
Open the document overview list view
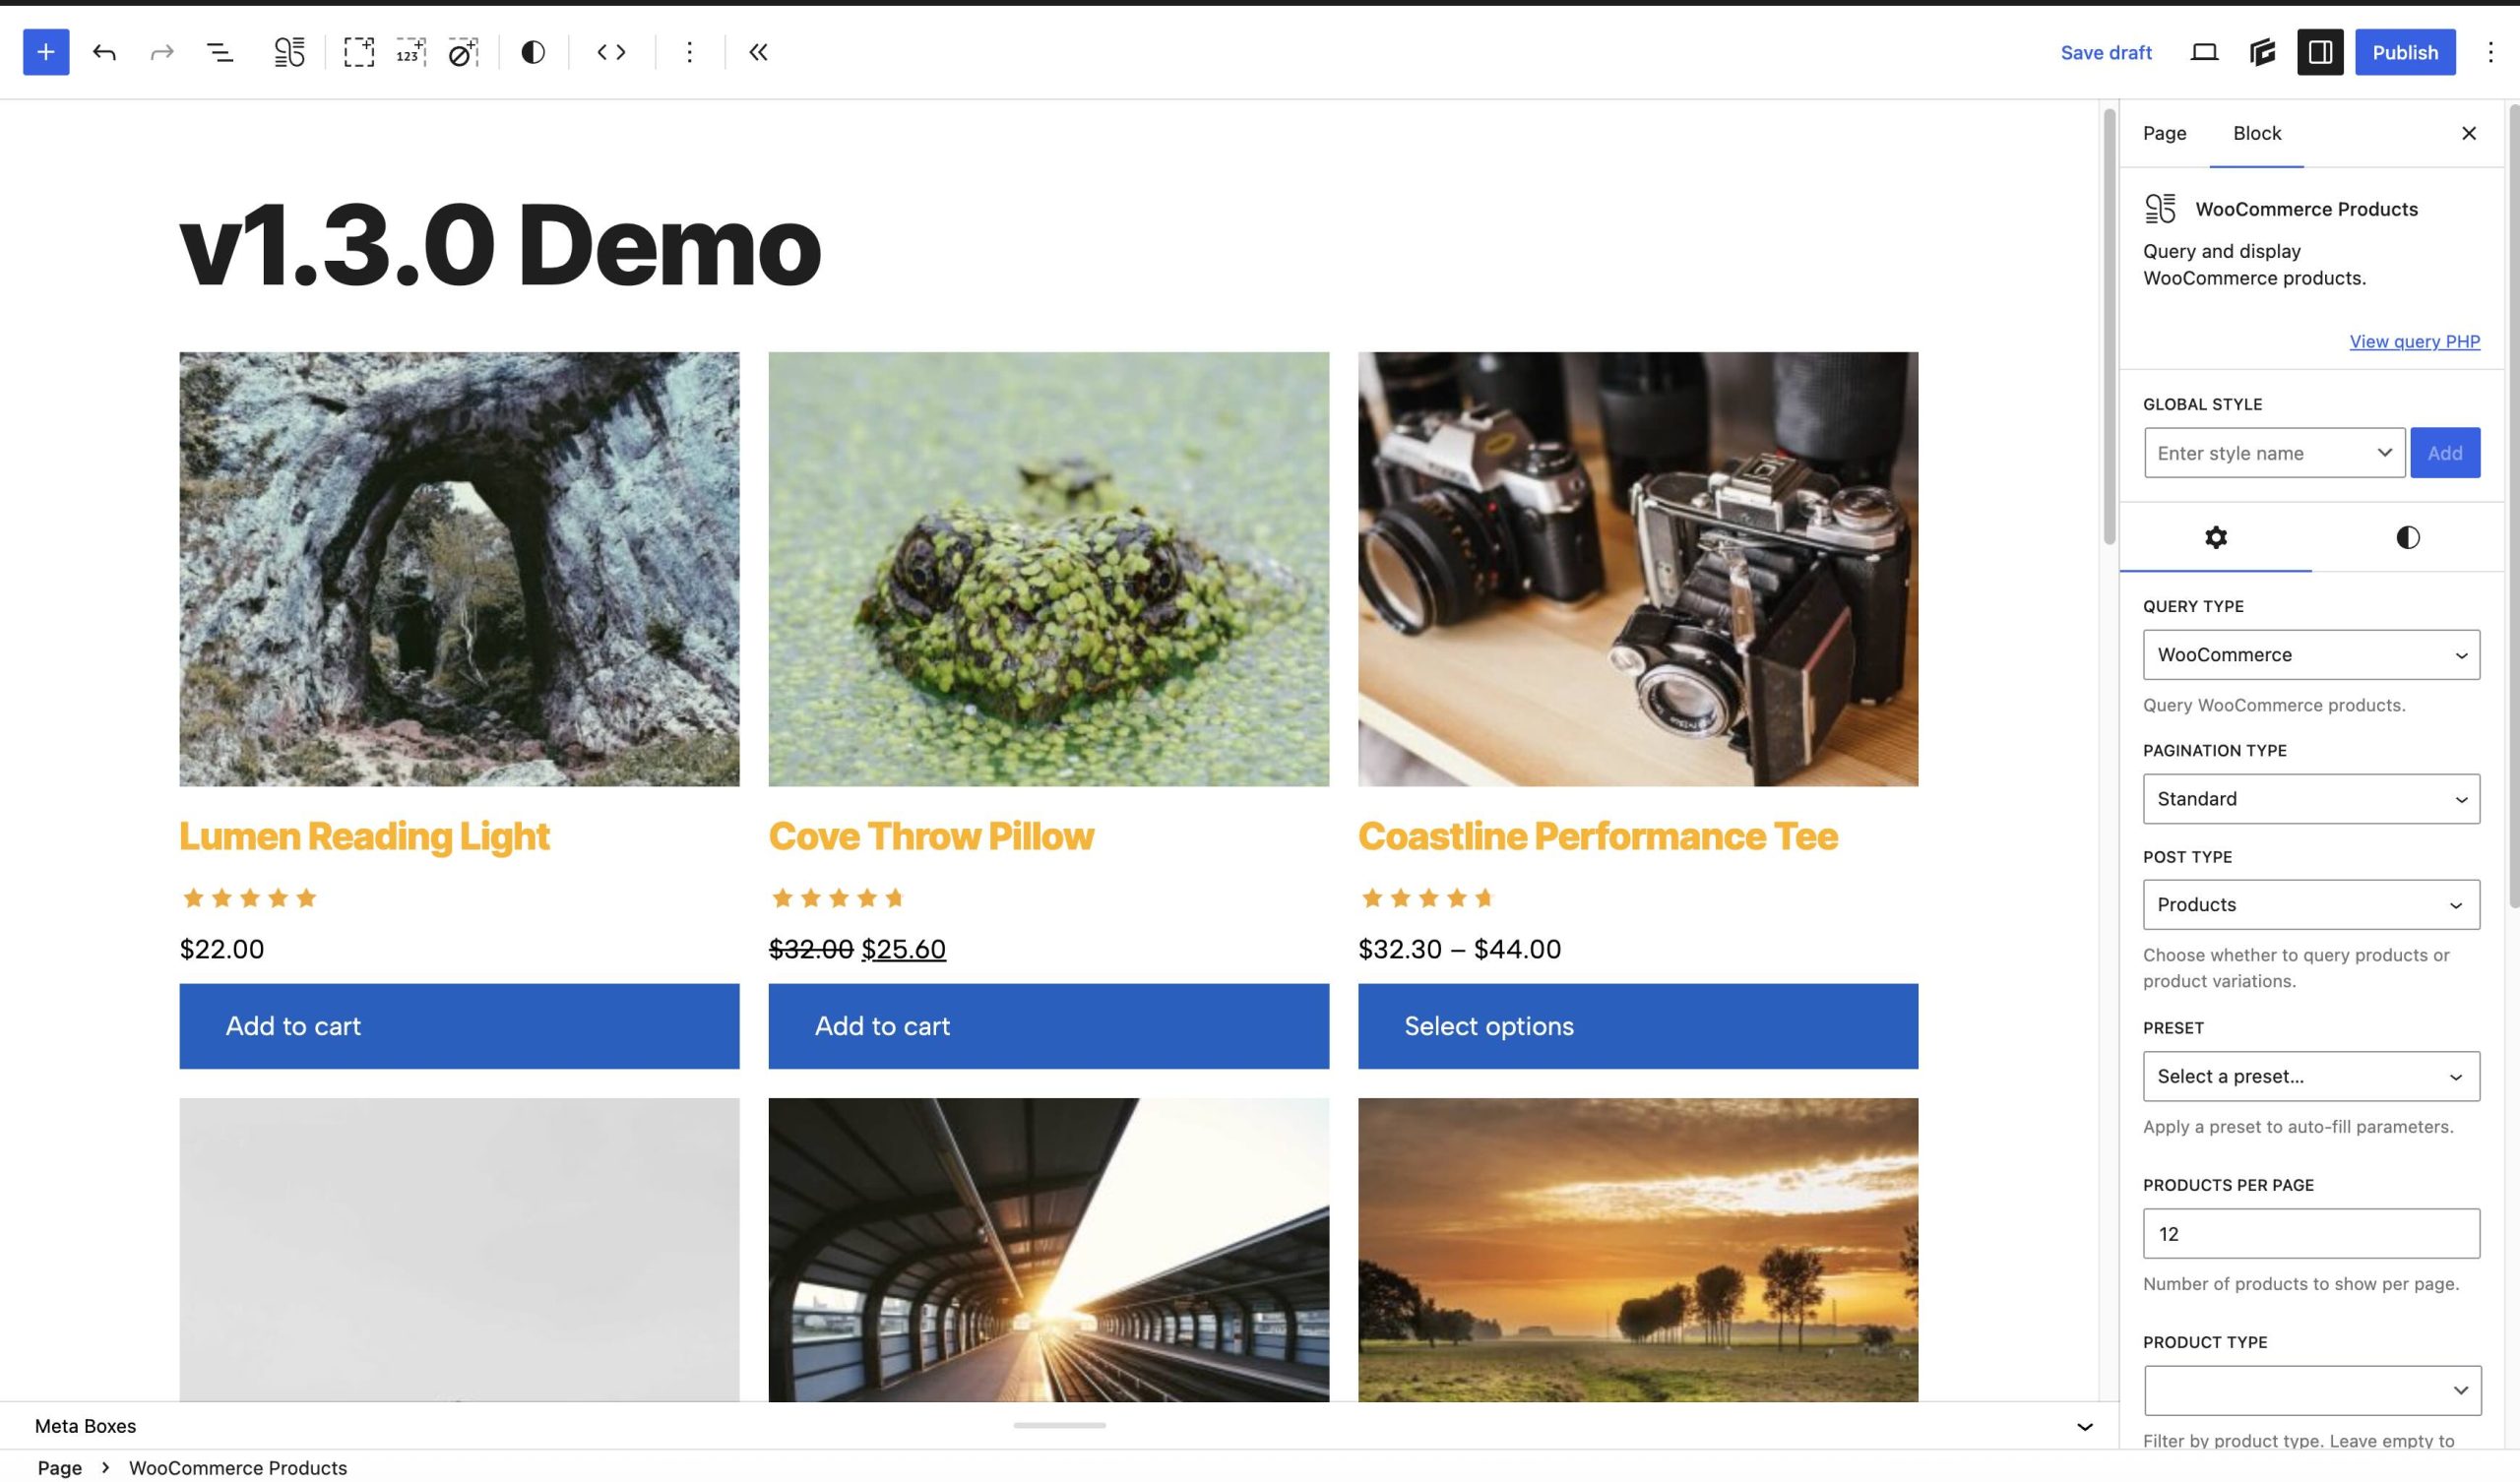[x=220, y=52]
